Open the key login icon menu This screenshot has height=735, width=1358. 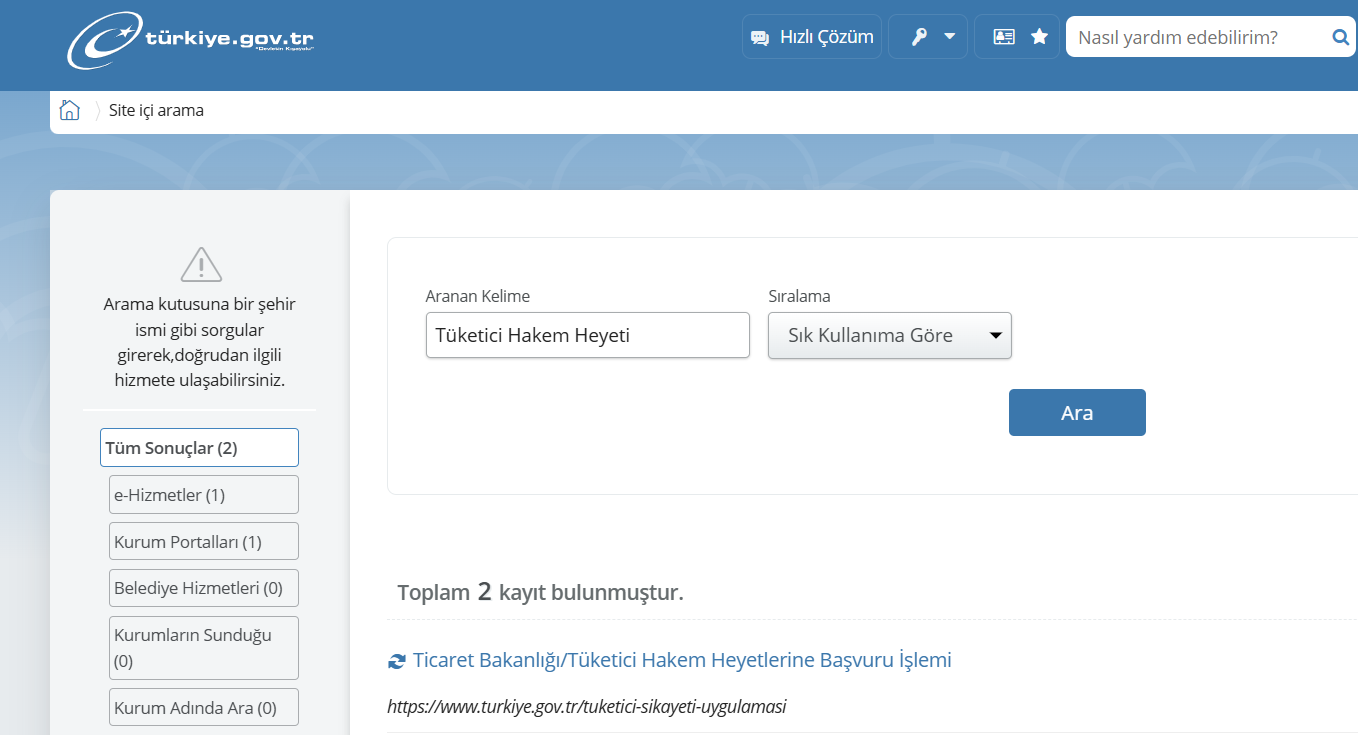point(919,37)
